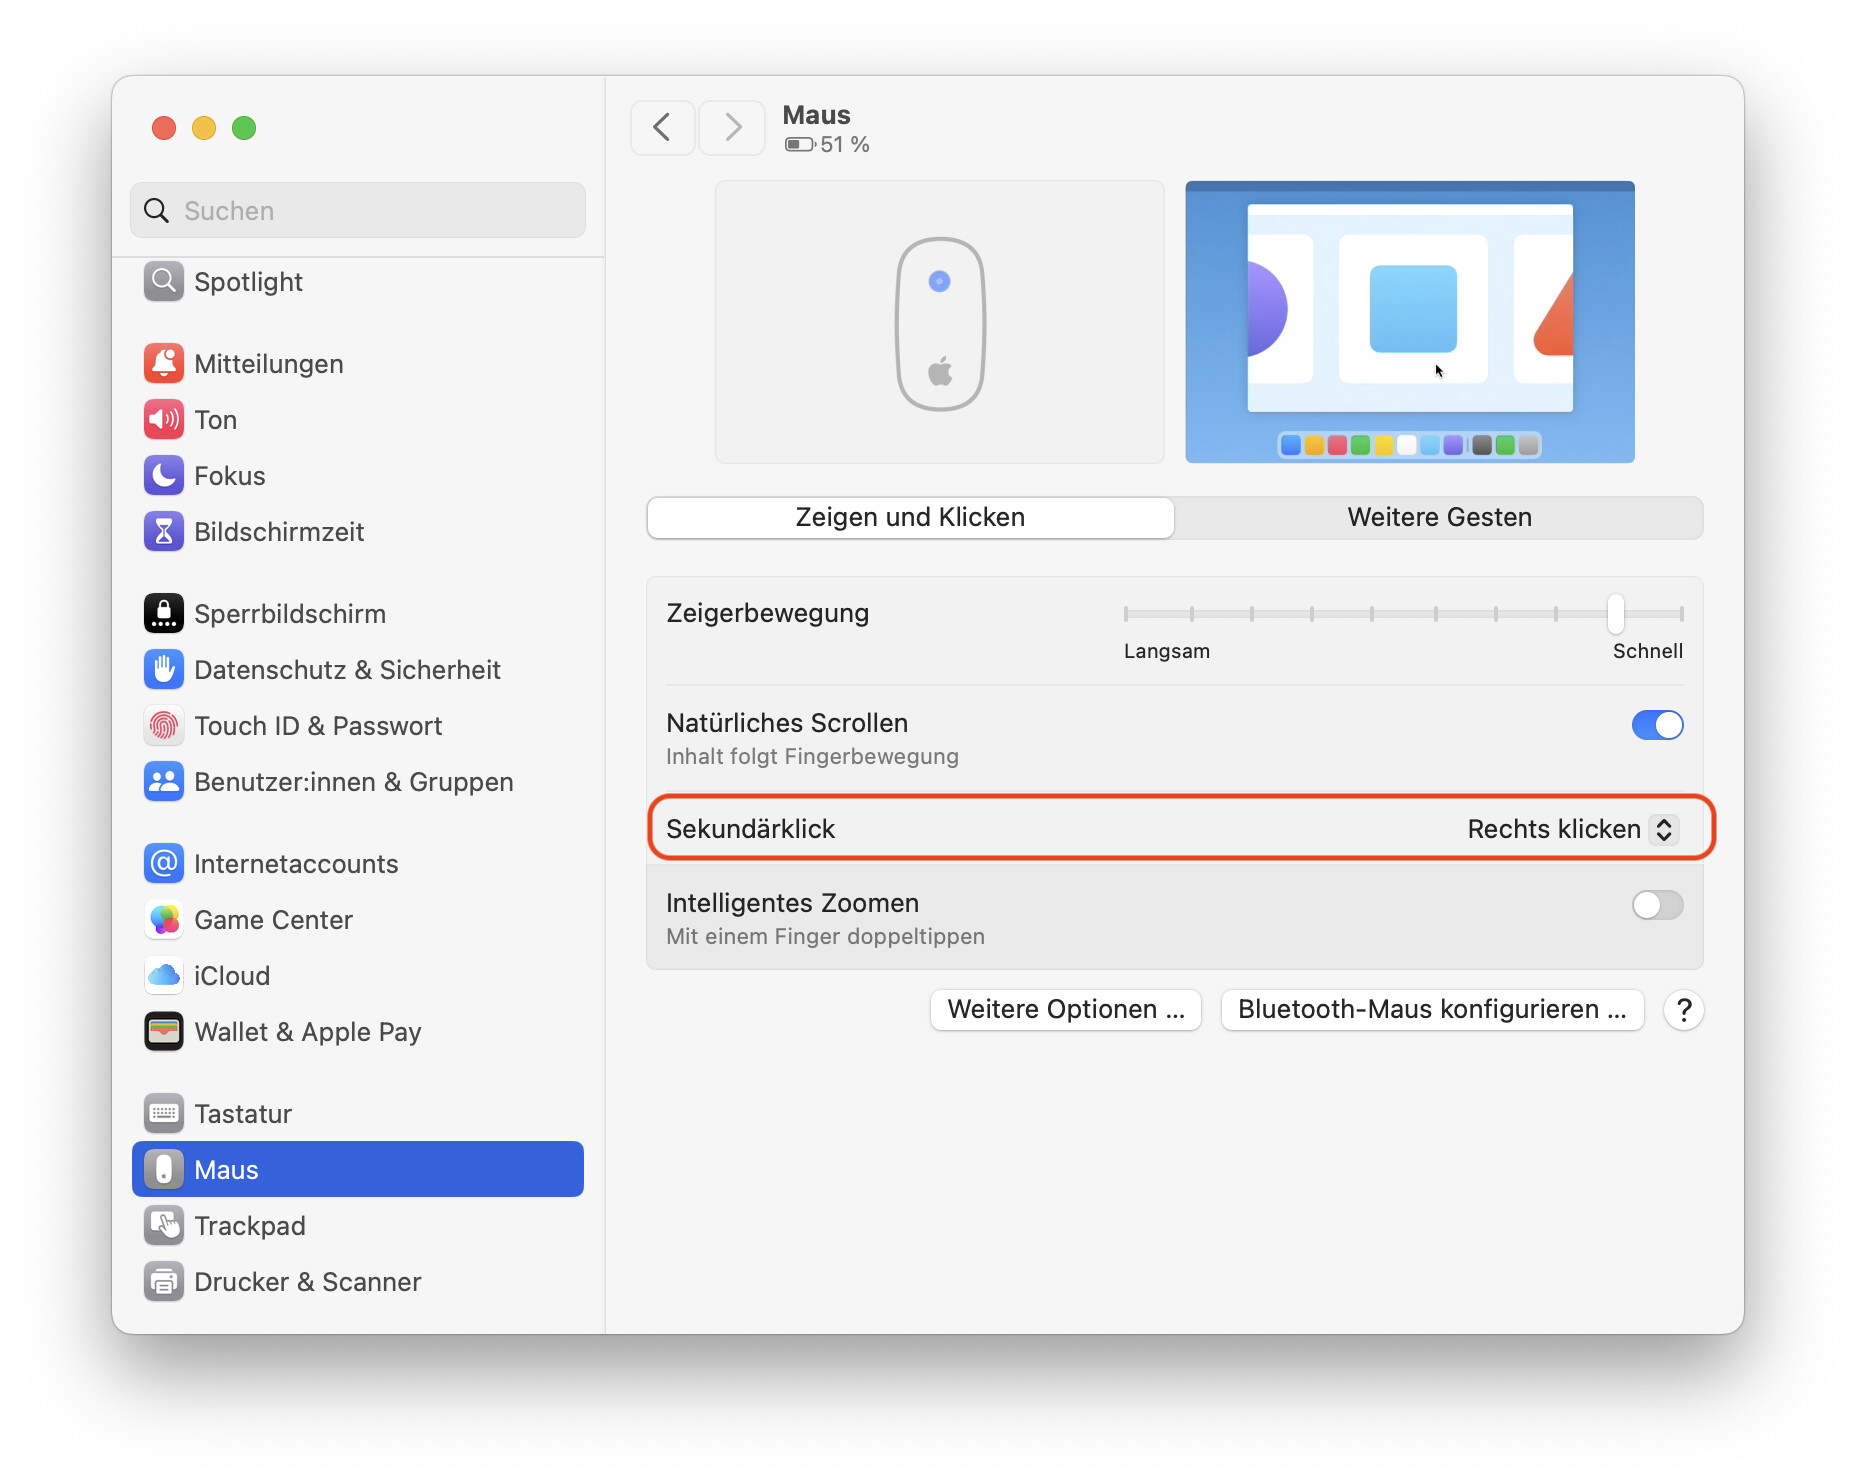Viewport: 1856px width, 1482px height.
Task: Open Bluetooth-Maus konfigurieren dialog
Action: (x=1432, y=1010)
